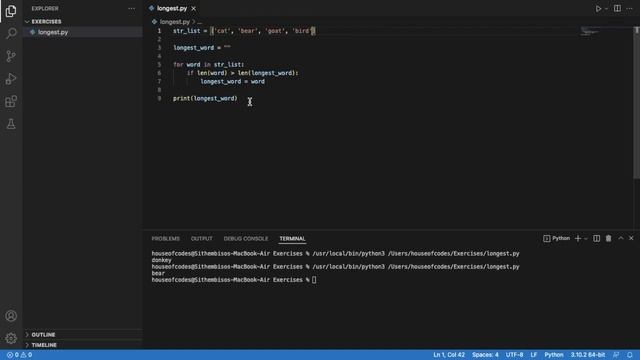
Task: Place cursor in the for word in str_list line
Action: (208, 64)
